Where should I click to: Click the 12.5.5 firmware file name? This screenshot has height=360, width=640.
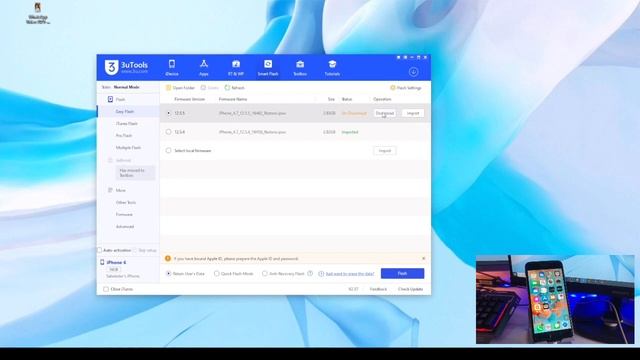click(x=252, y=113)
